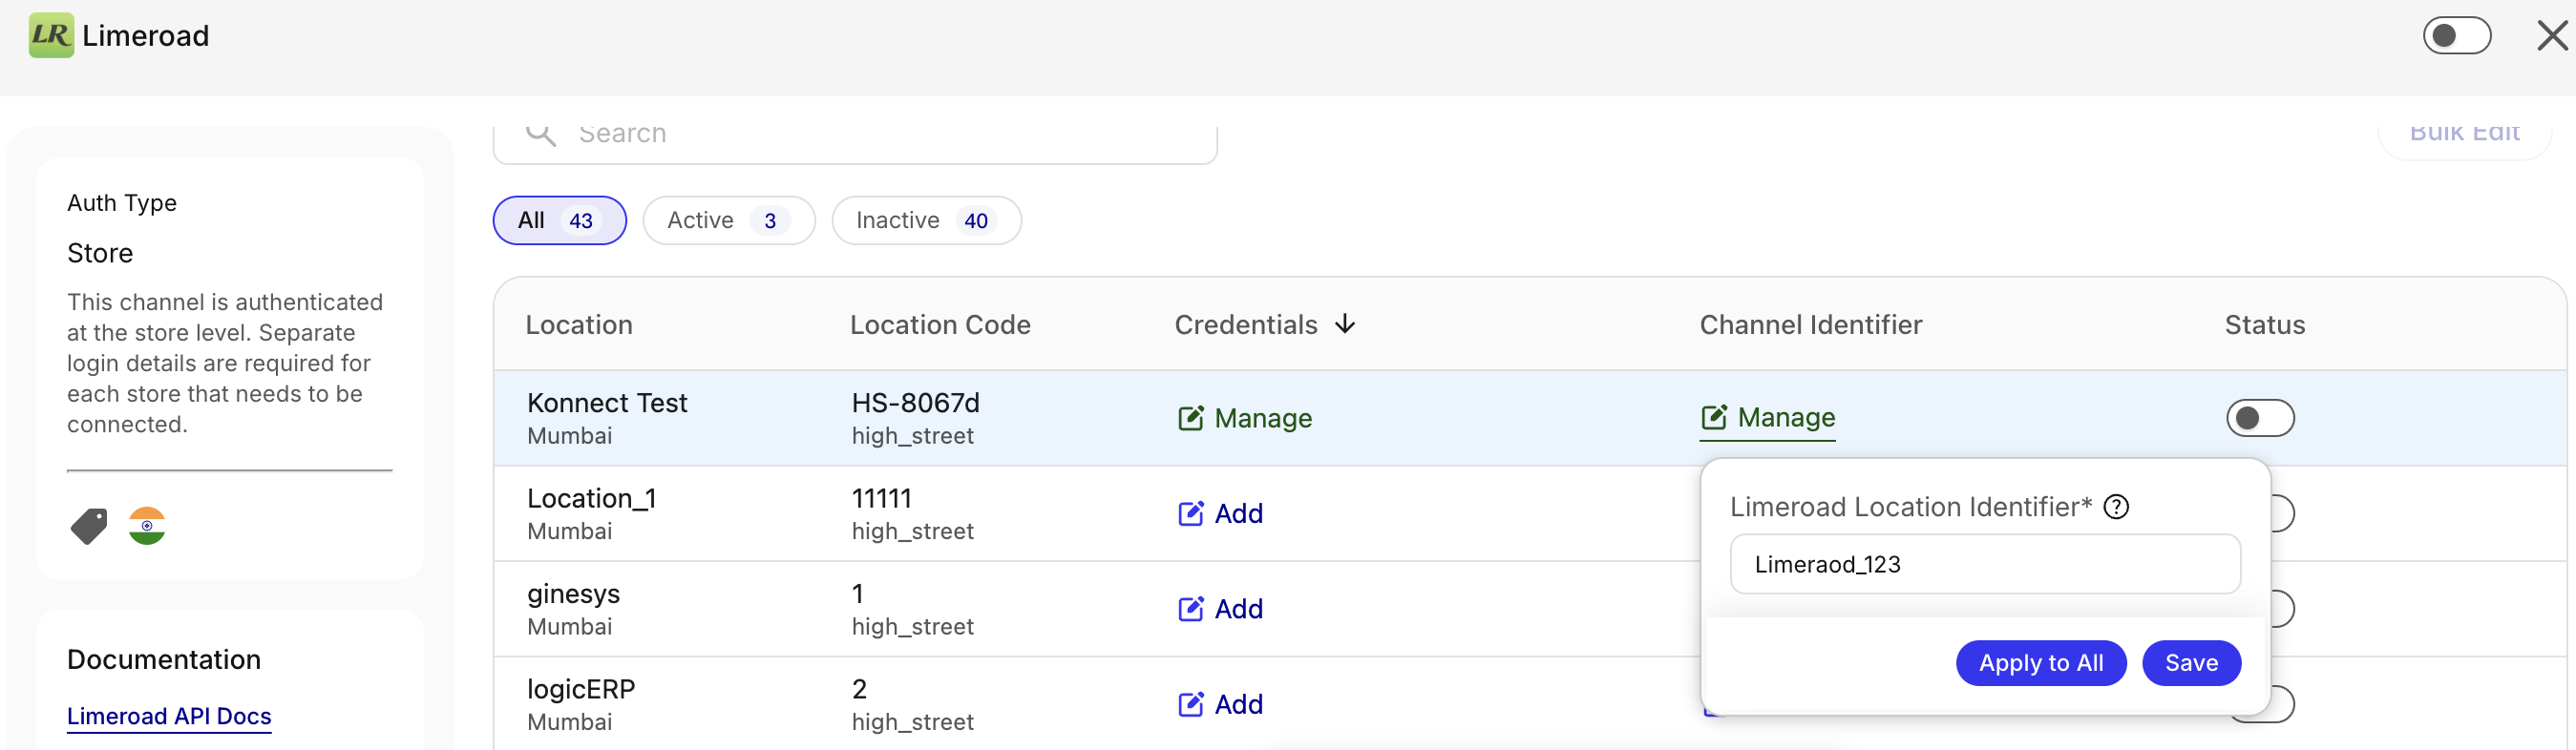Click the Channel Identifier column header

pyautogui.click(x=1810, y=325)
